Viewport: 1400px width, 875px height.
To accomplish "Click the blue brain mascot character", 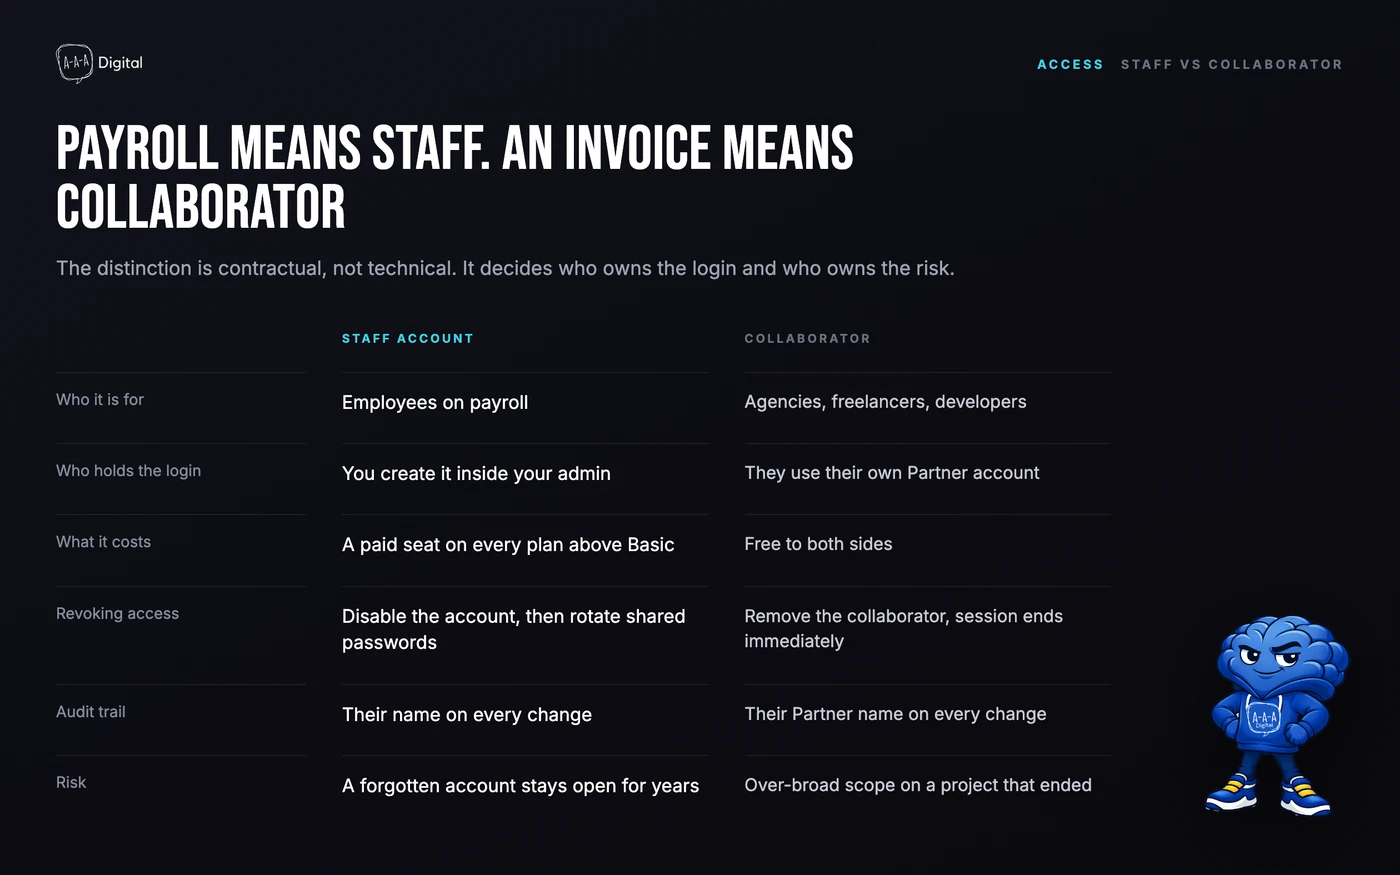I will pos(1279,716).
